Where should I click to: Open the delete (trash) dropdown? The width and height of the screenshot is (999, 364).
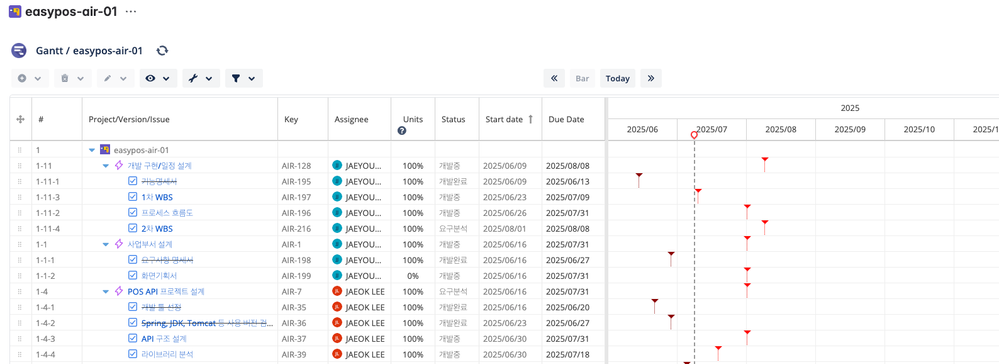tap(72, 78)
